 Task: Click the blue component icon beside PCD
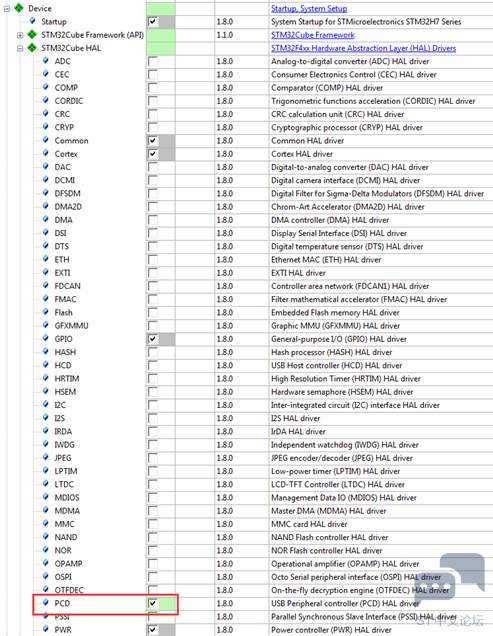click(x=45, y=602)
